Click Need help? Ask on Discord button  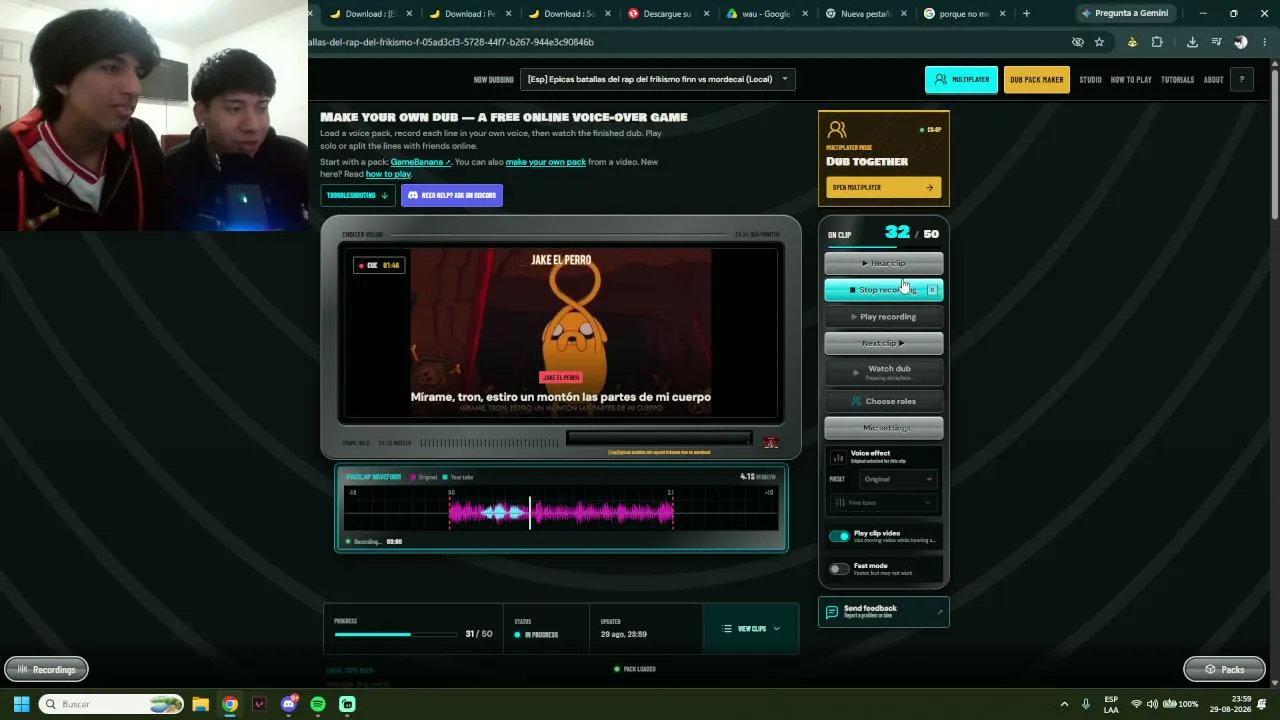coord(452,195)
